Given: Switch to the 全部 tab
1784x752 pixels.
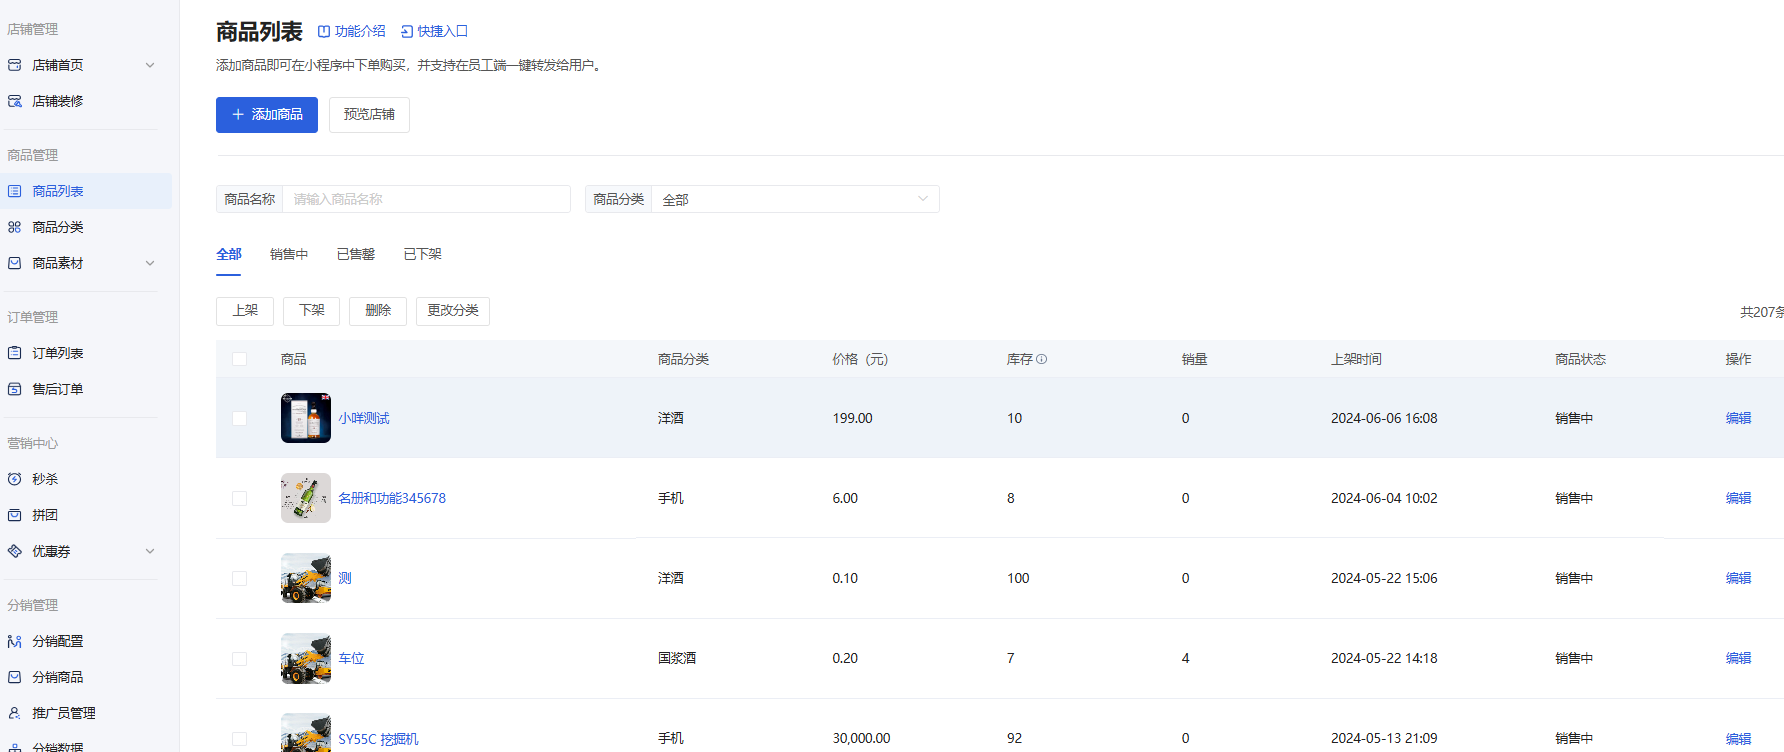Looking at the screenshot, I should click(229, 254).
